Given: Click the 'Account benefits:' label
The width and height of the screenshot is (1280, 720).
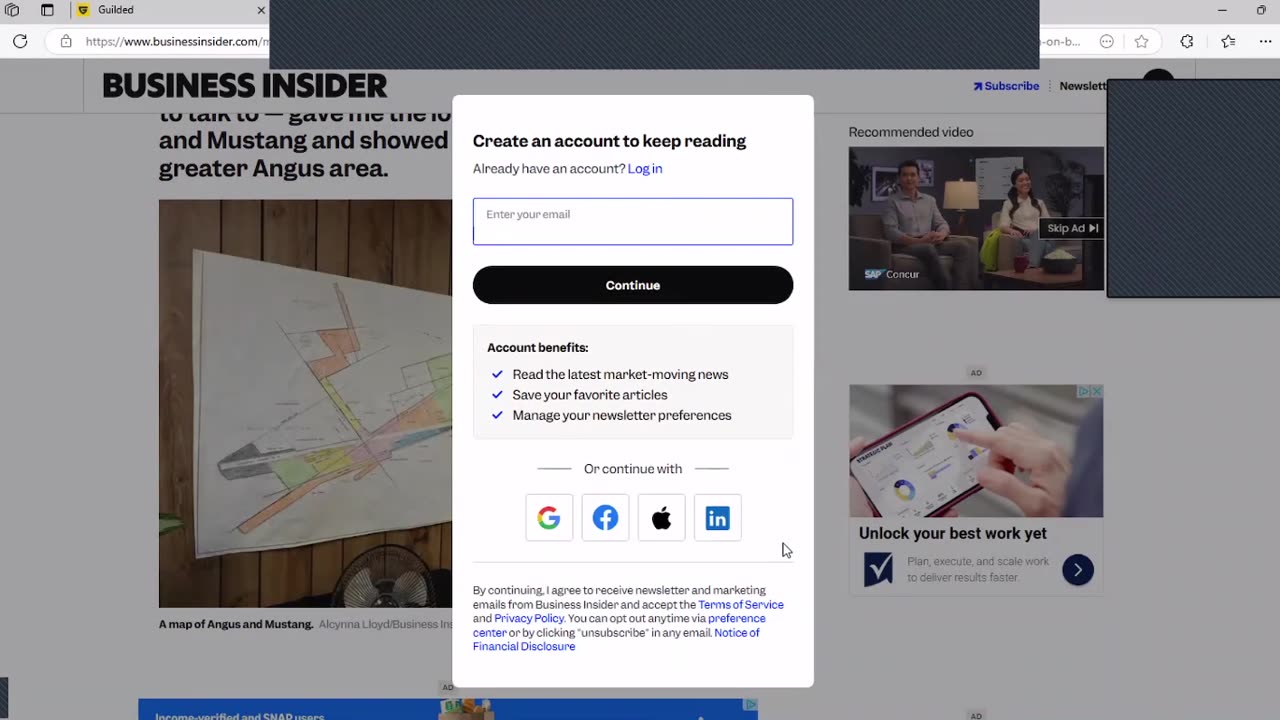Looking at the screenshot, I should pyautogui.click(x=537, y=348).
